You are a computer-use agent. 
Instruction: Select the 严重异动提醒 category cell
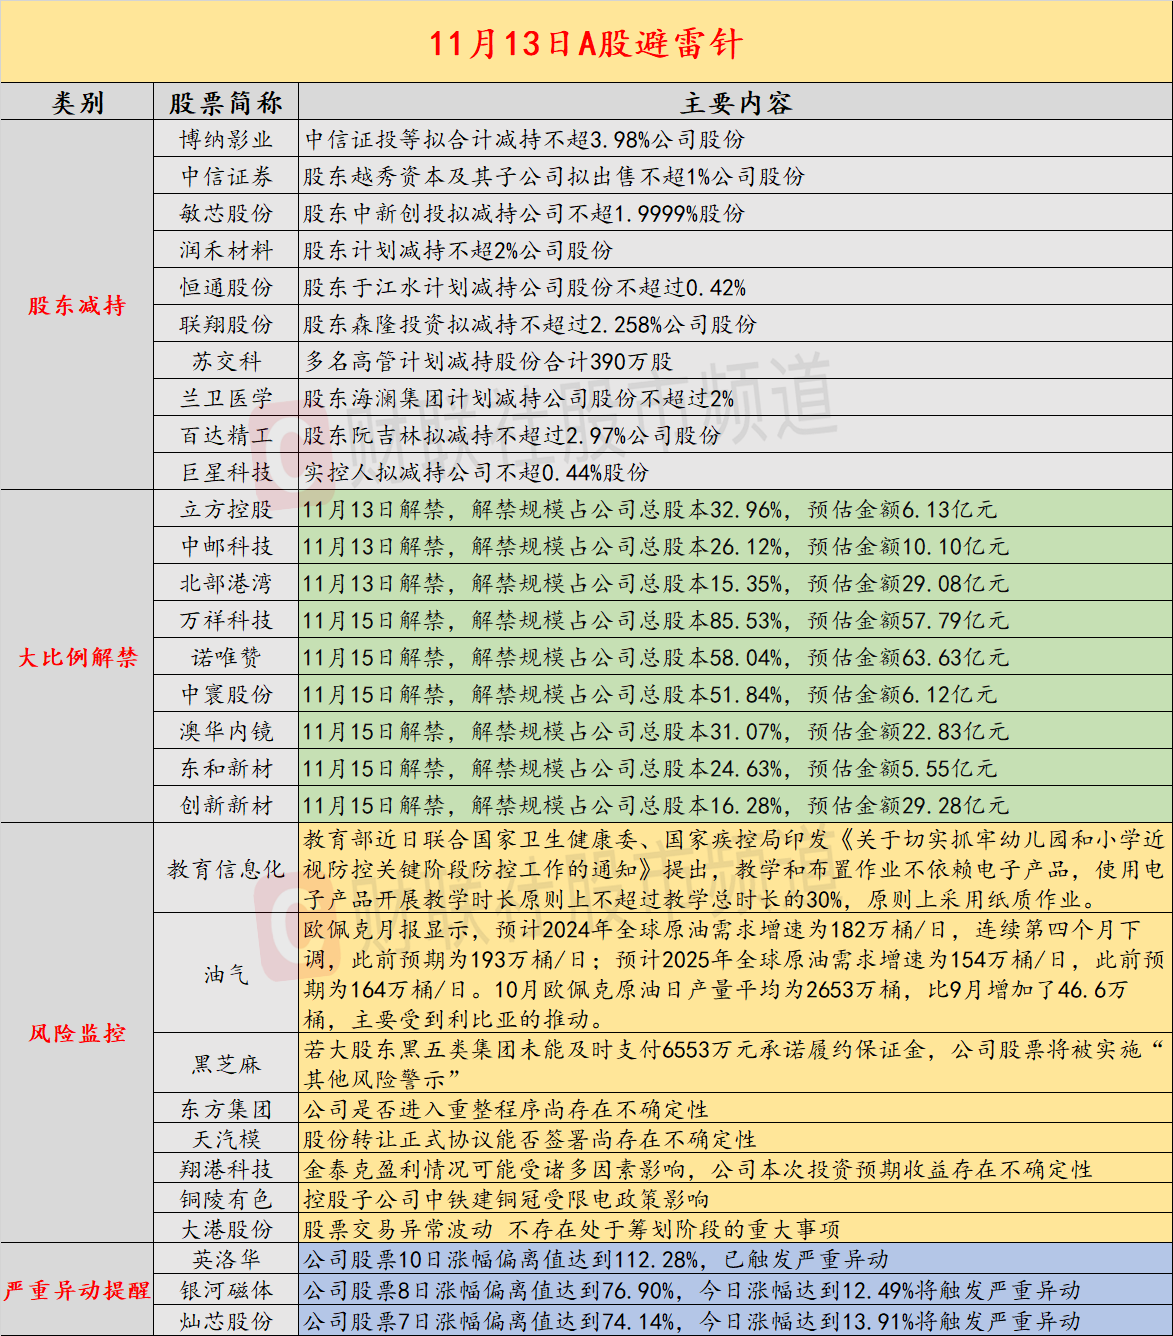click(77, 1290)
